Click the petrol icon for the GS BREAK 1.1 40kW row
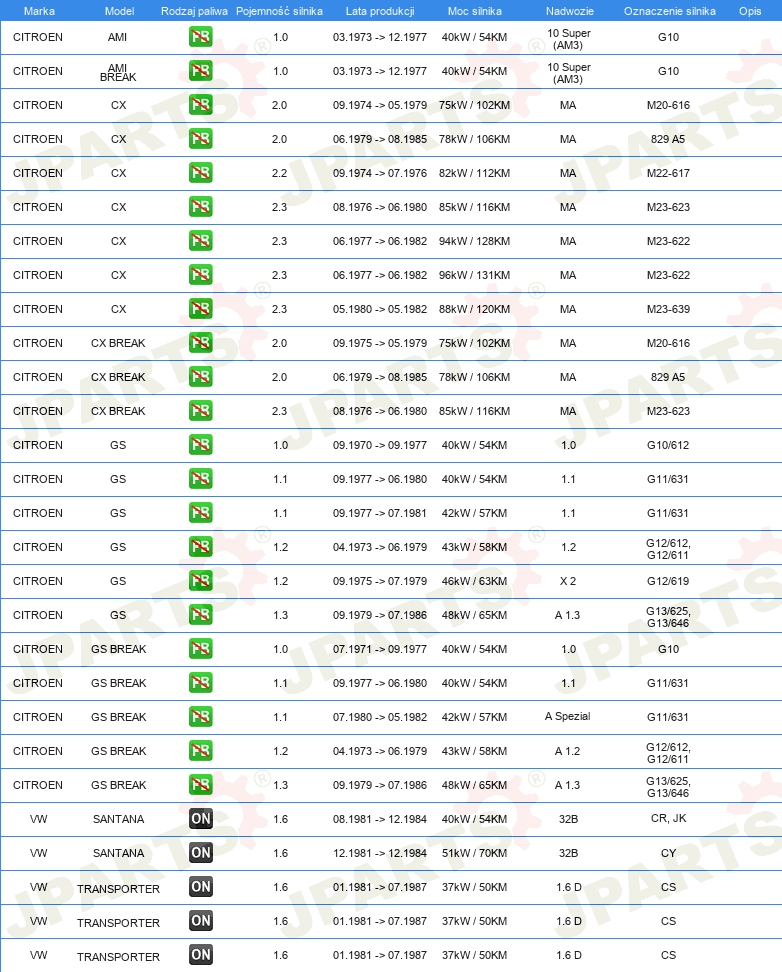The height and width of the screenshot is (972, 782). point(200,683)
